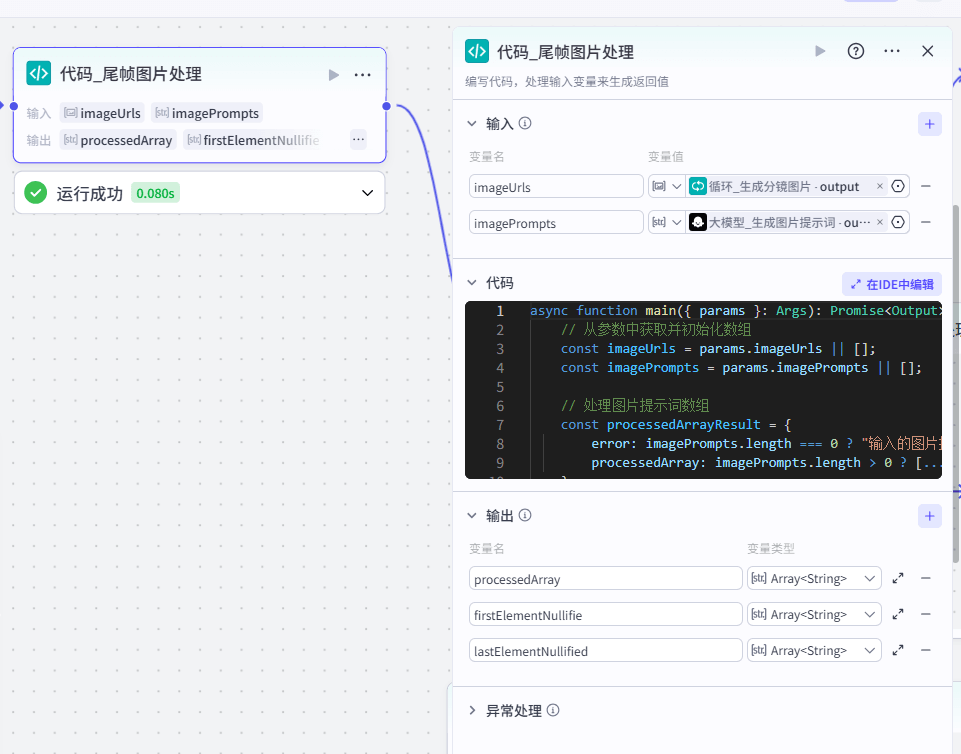This screenshot has height=754, width=961.
Task: Open the type dropdown for lastElementNullified output
Action: [x=814, y=651]
